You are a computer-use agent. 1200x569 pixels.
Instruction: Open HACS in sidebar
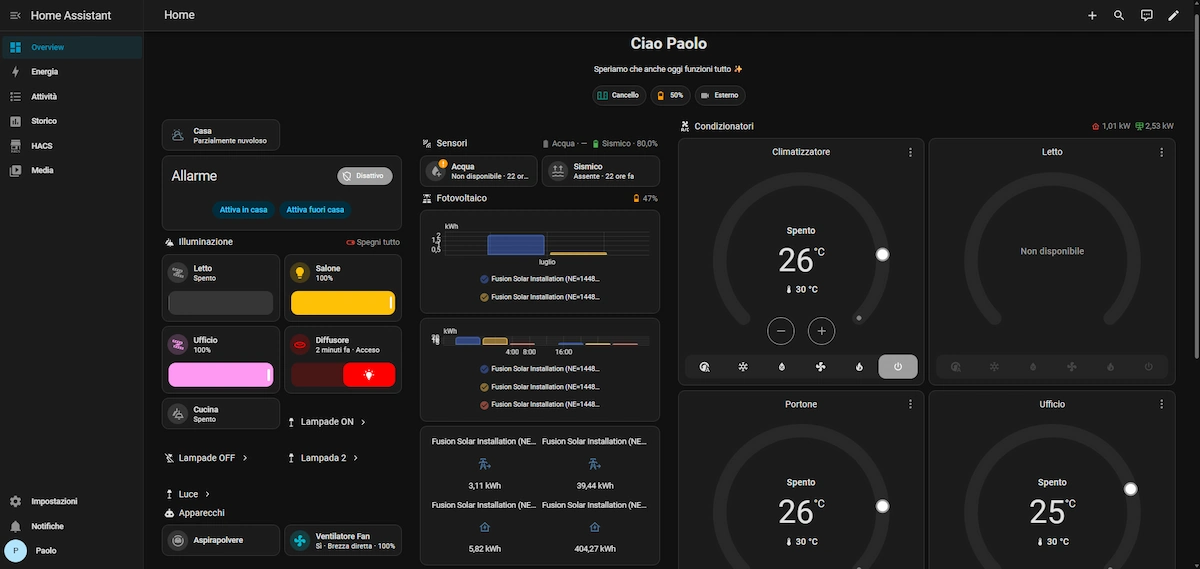pos(71,146)
